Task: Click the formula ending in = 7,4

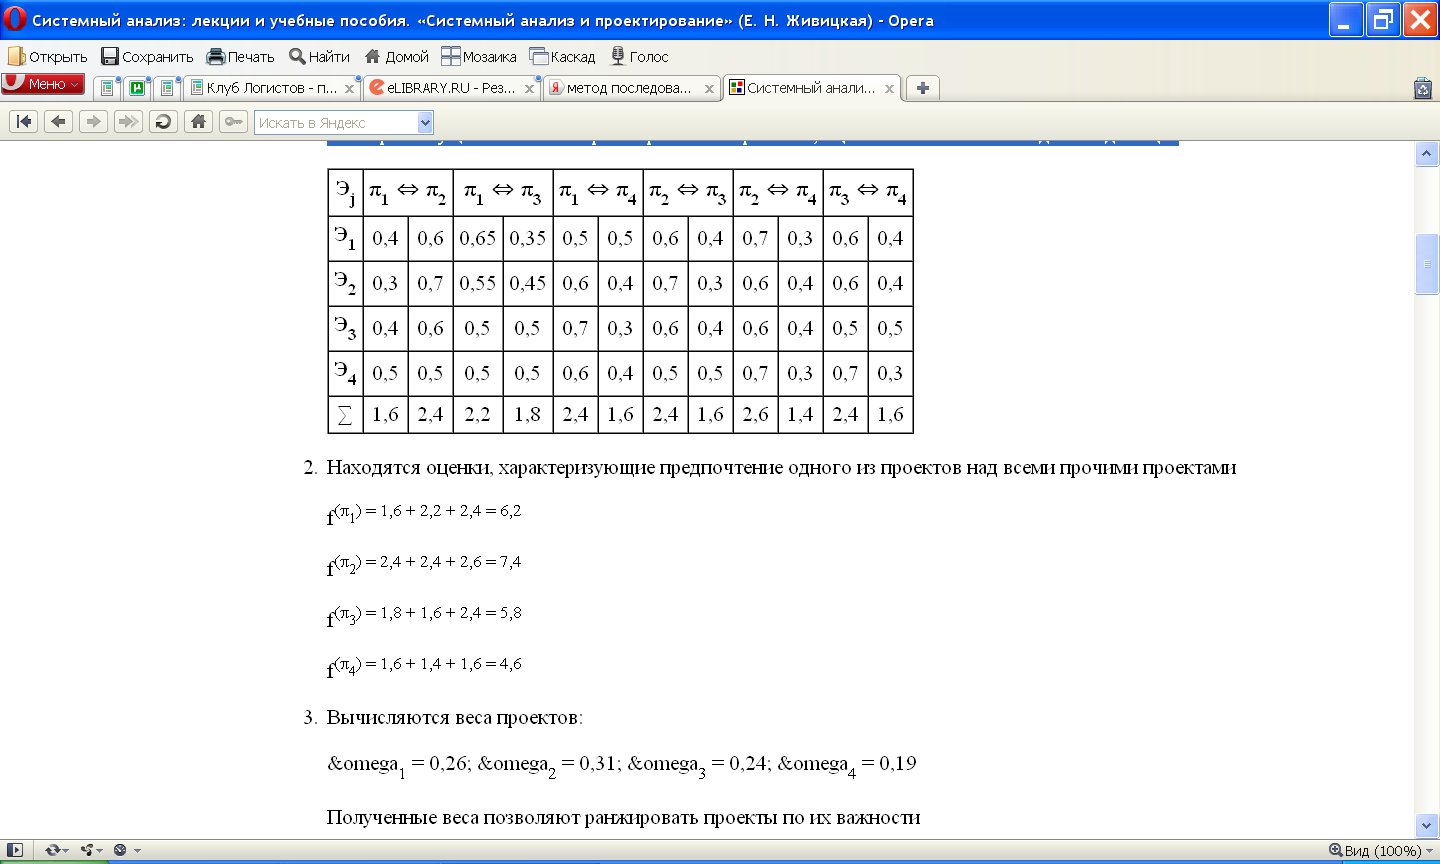Action: pyautogui.click(x=424, y=564)
